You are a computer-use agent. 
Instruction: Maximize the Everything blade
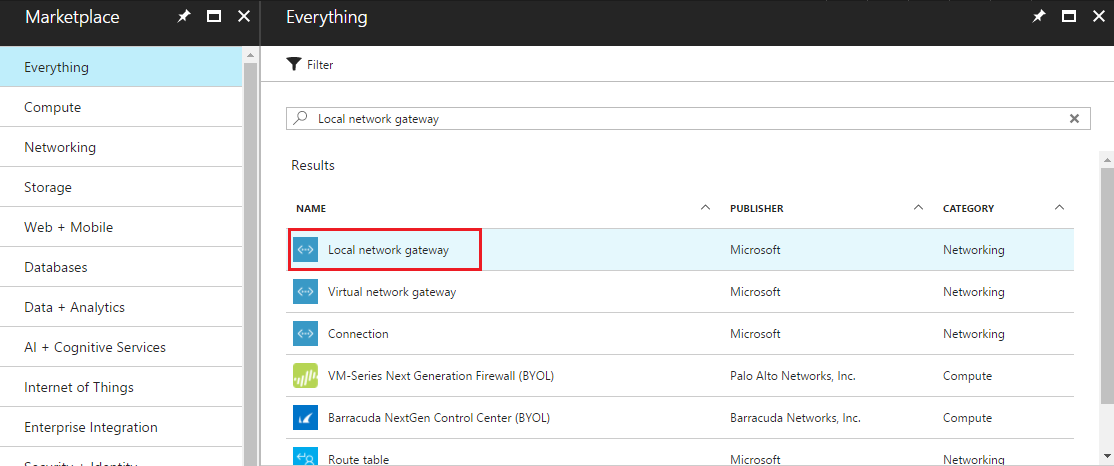coord(1068,17)
